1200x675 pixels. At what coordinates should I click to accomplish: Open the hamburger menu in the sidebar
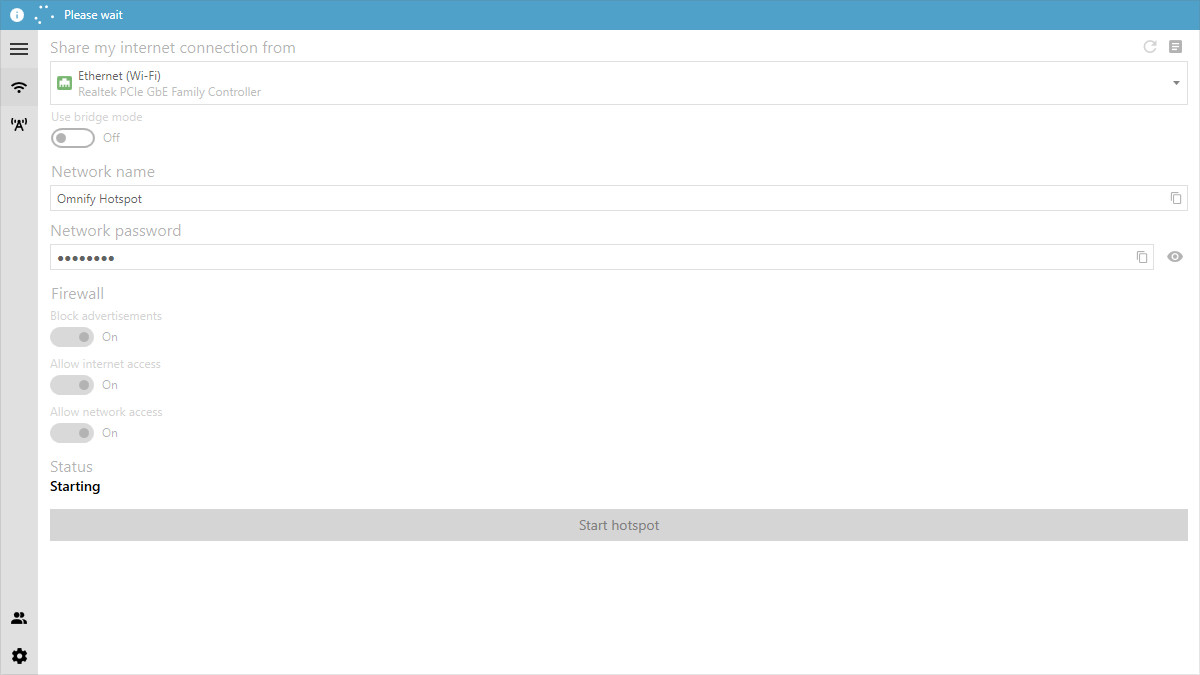[x=19, y=48]
